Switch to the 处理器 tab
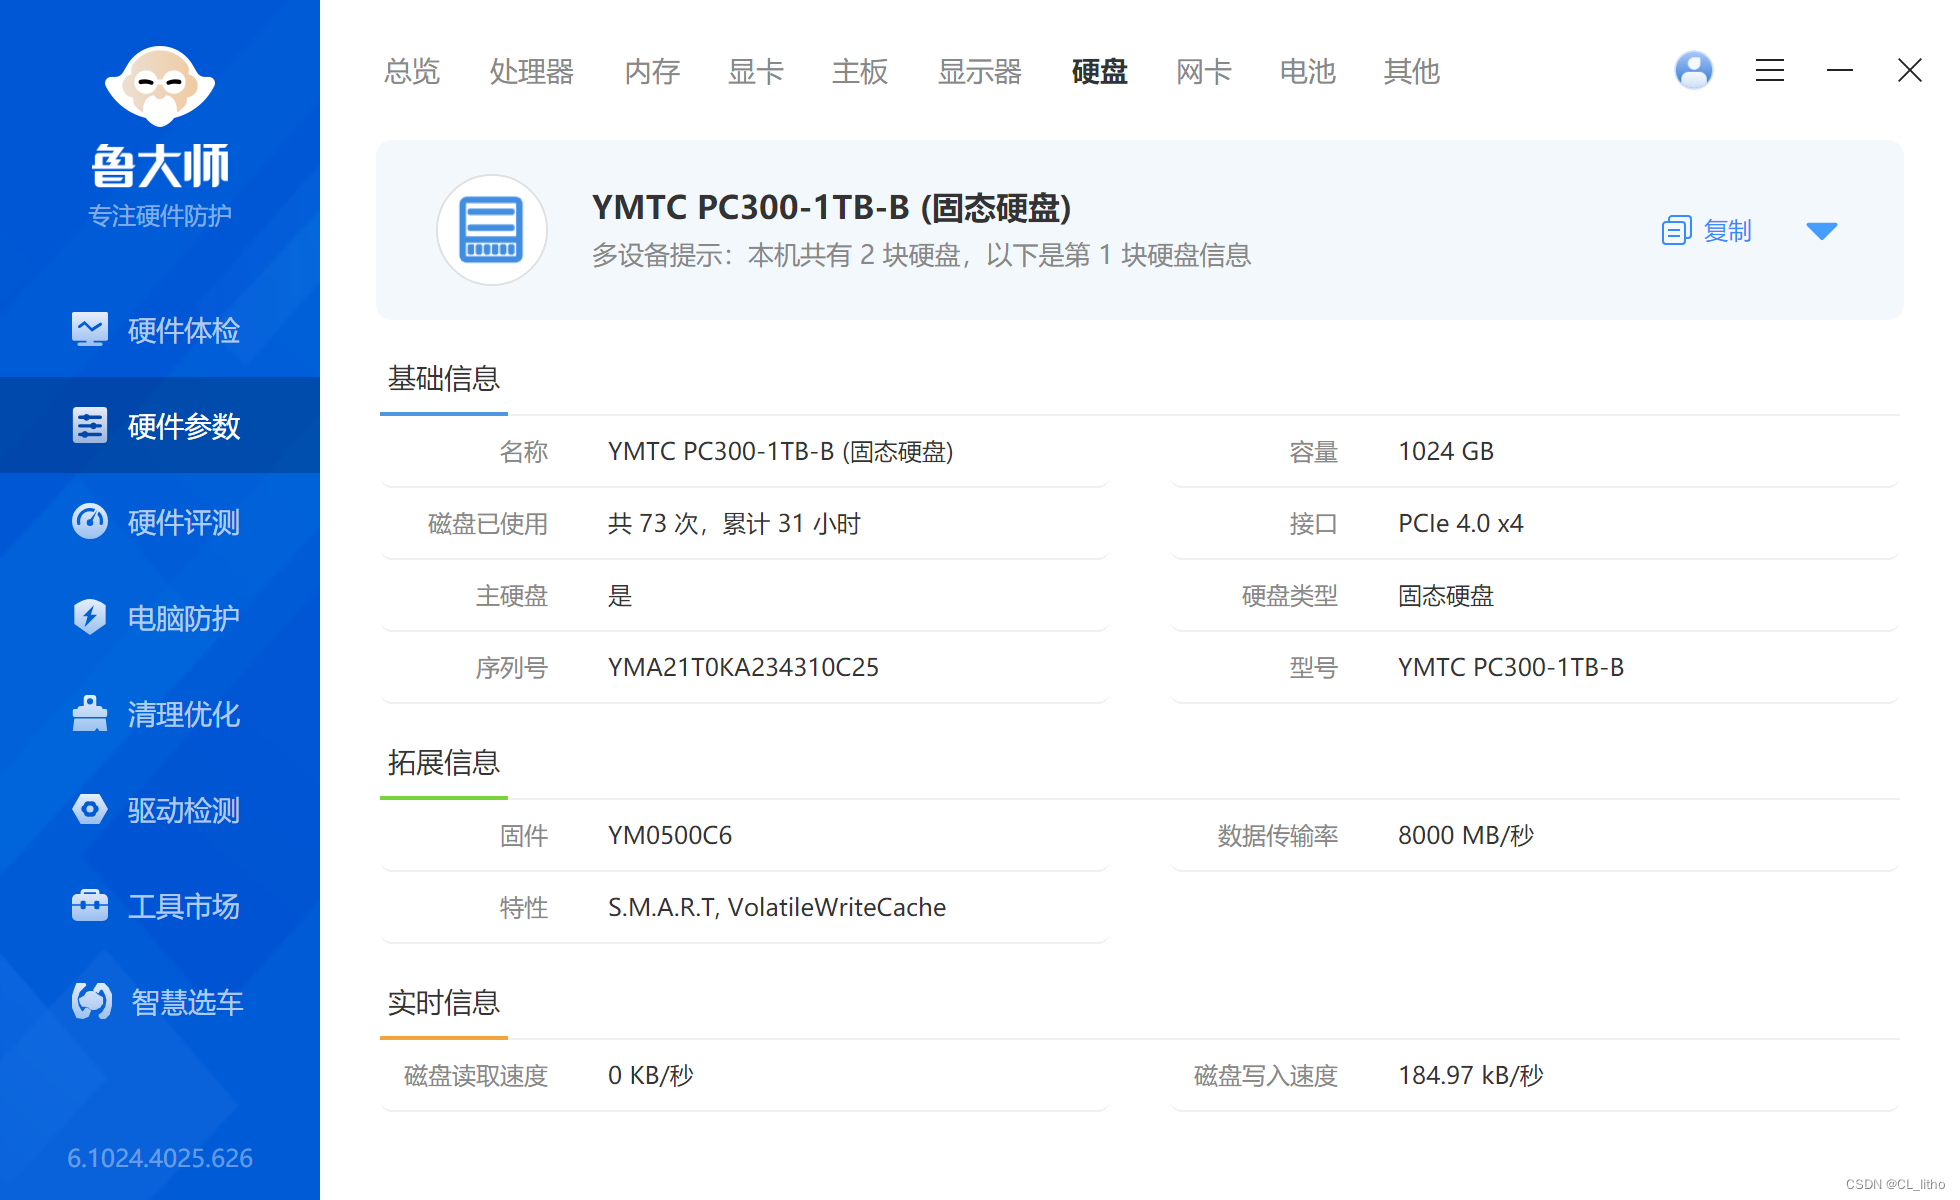 pyautogui.click(x=531, y=71)
